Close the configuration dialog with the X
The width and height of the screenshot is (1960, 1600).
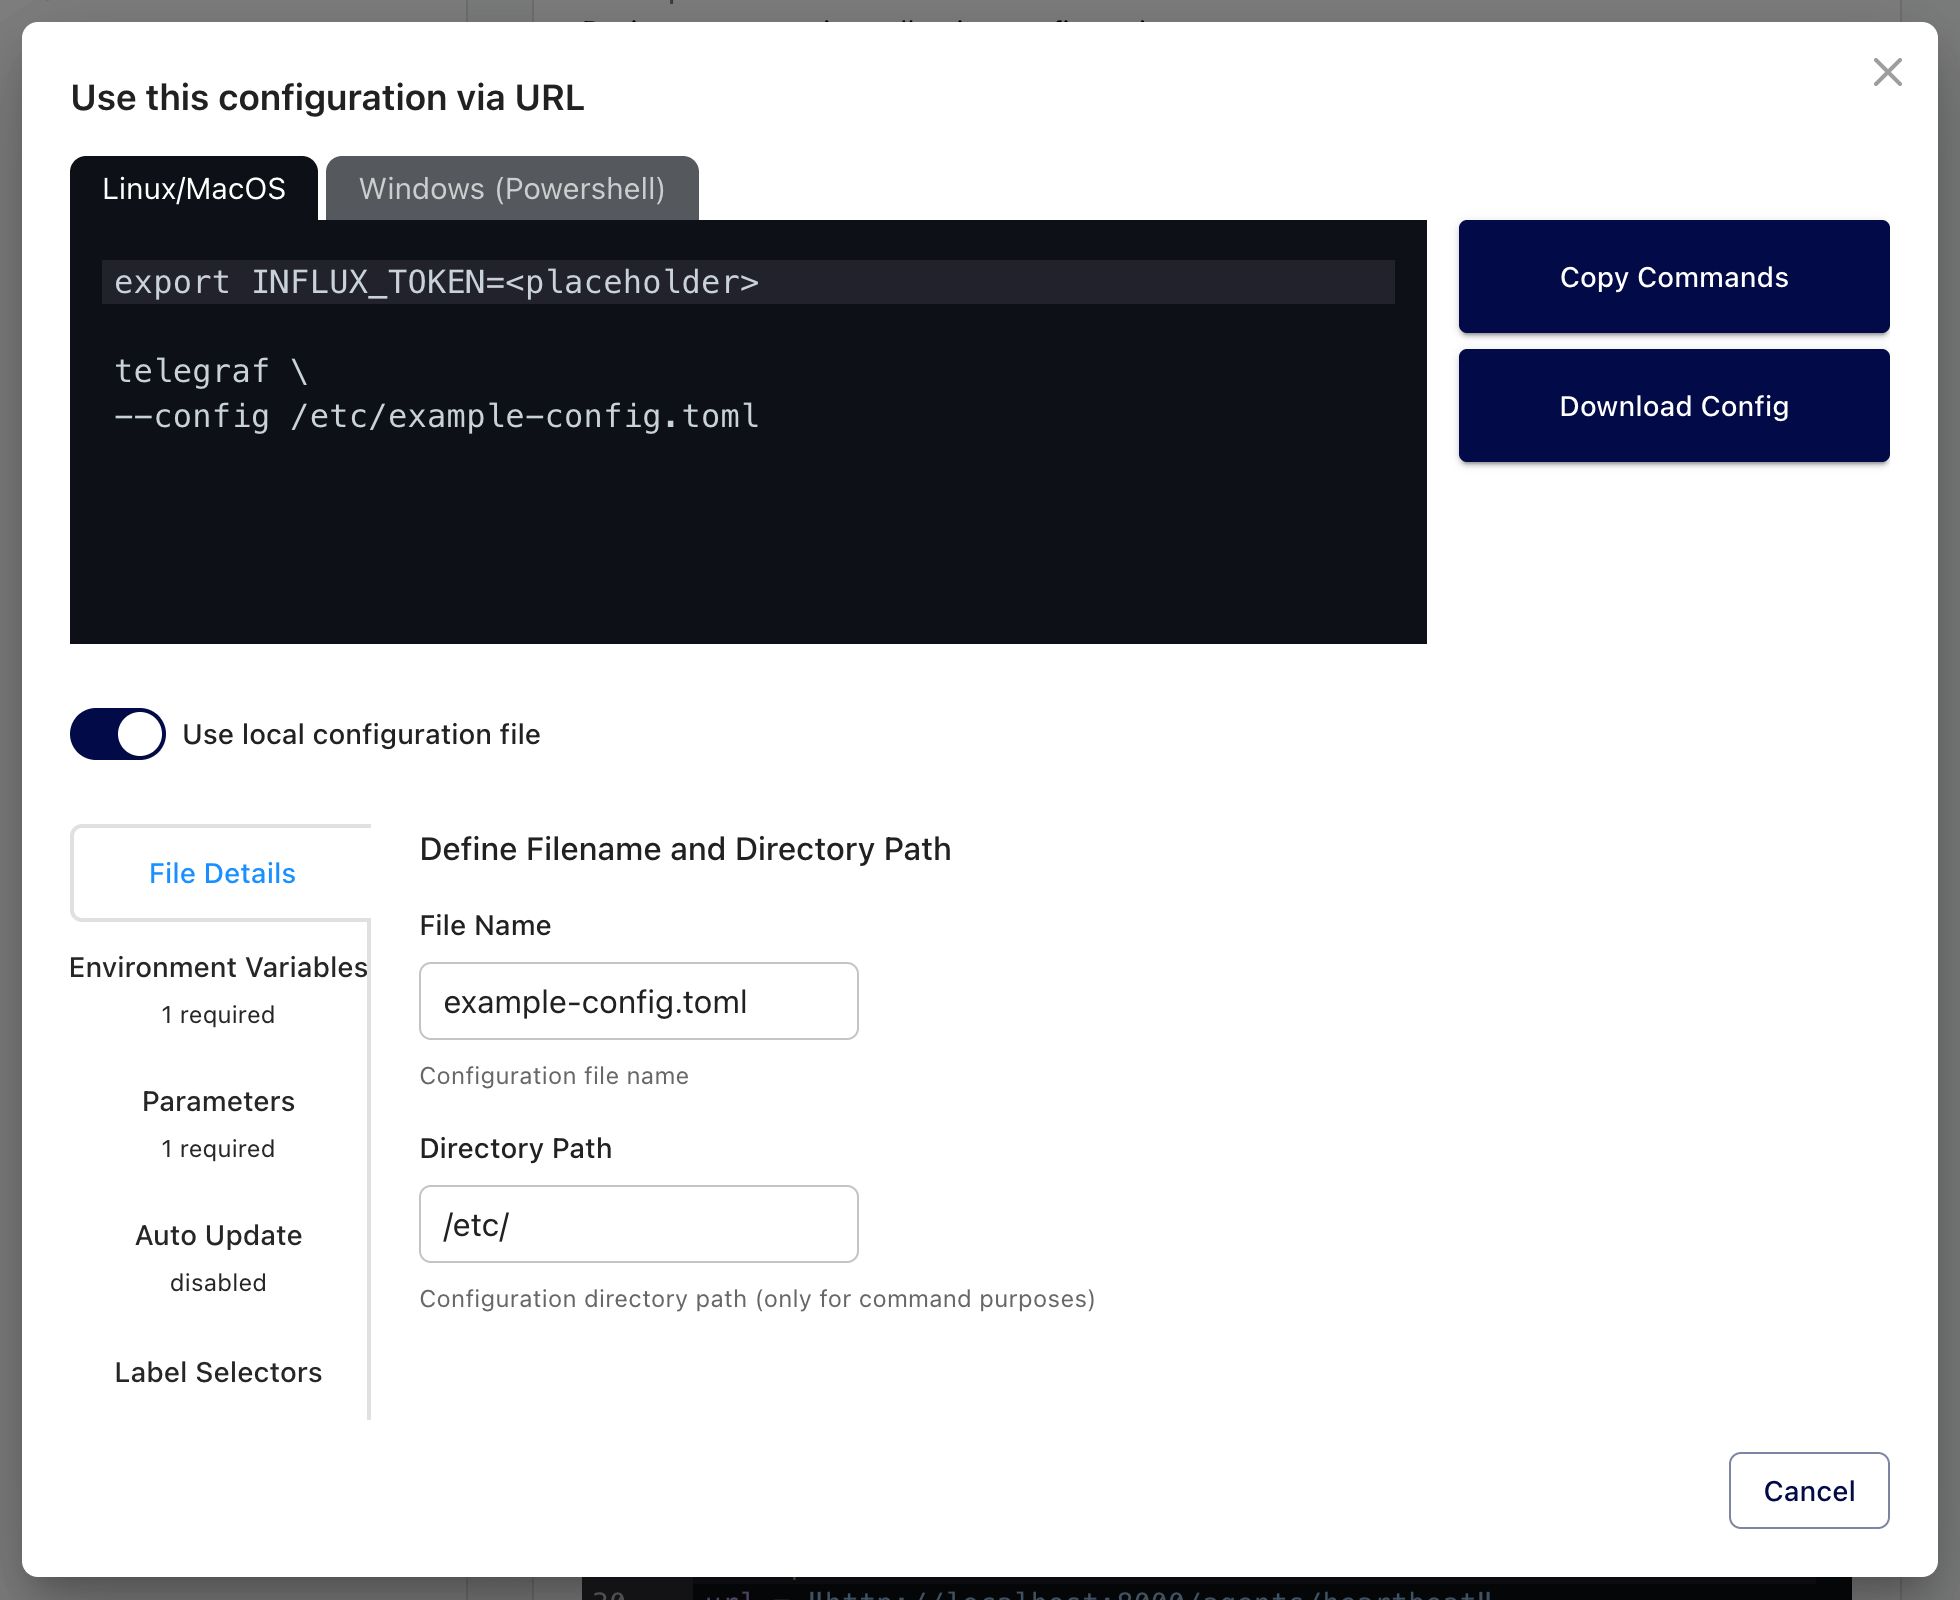pyautogui.click(x=1888, y=72)
